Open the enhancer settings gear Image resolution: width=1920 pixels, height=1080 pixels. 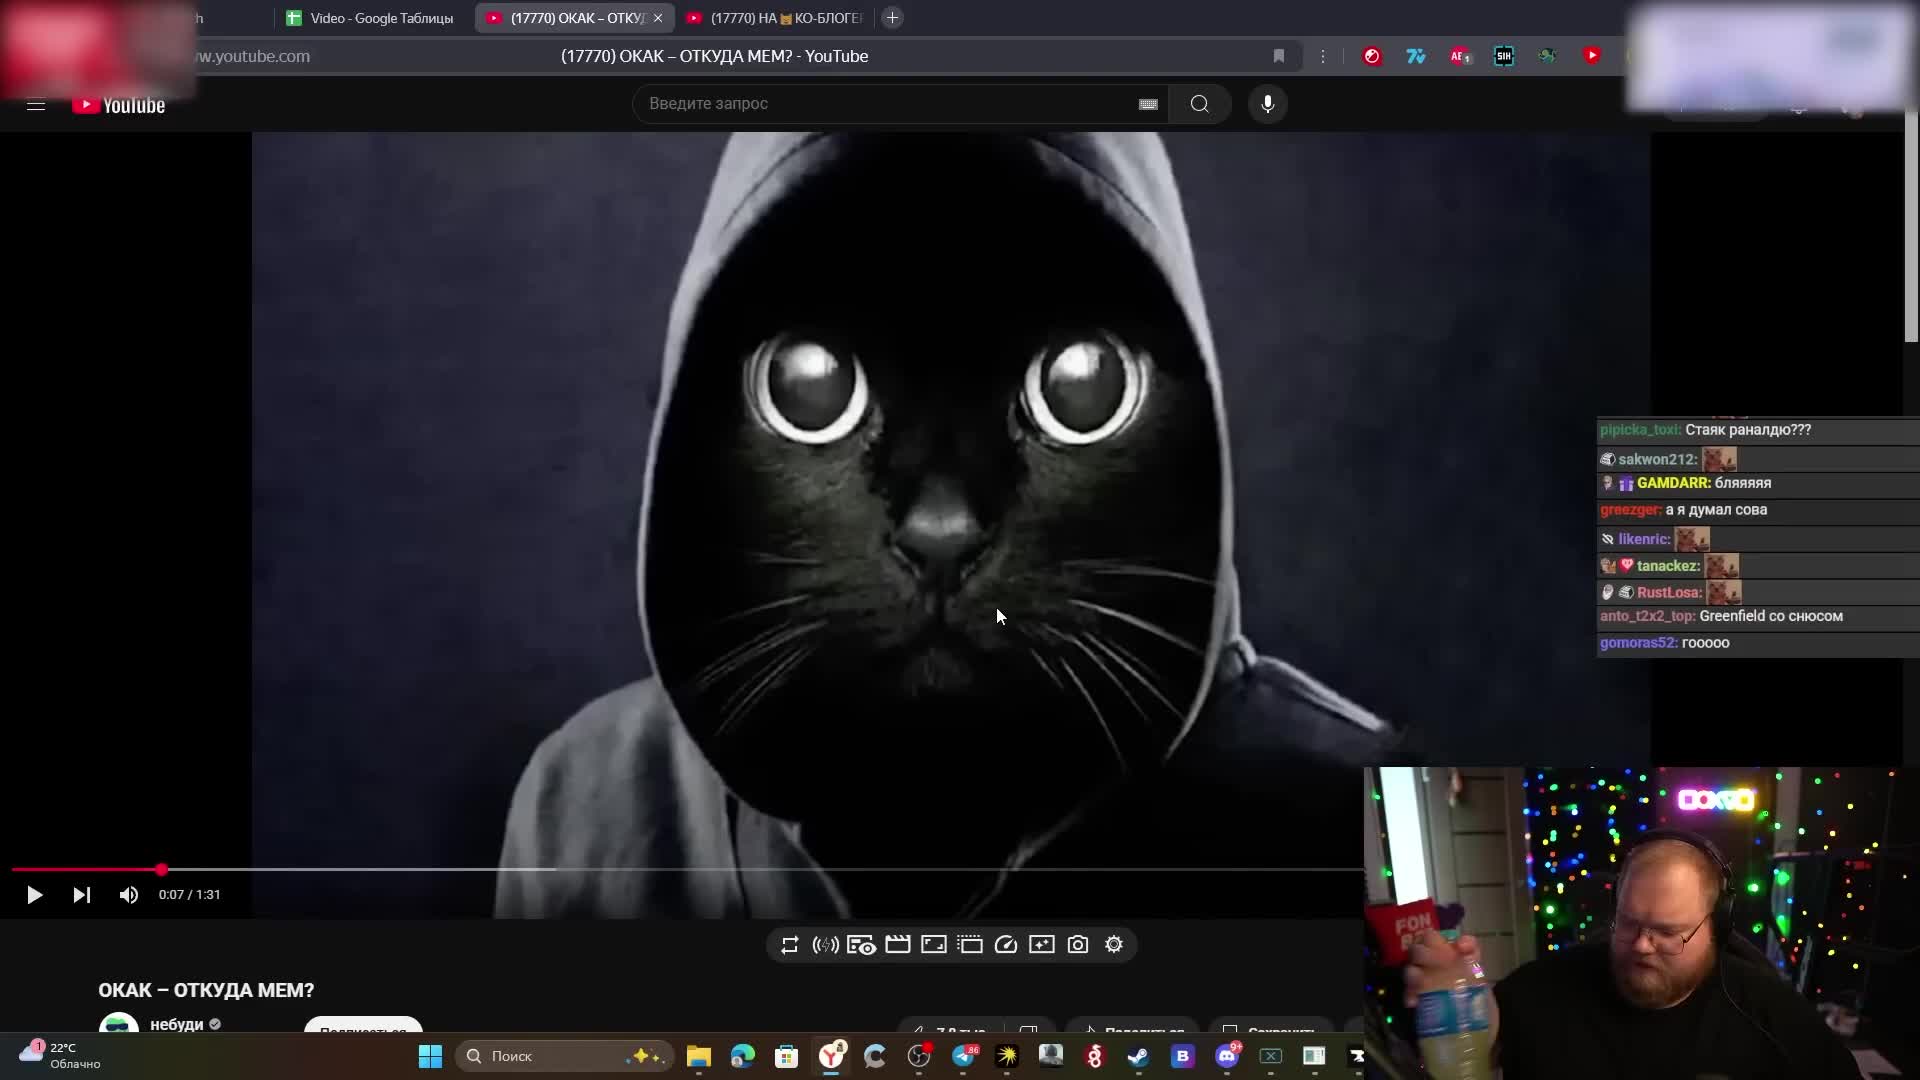tap(1114, 945)
